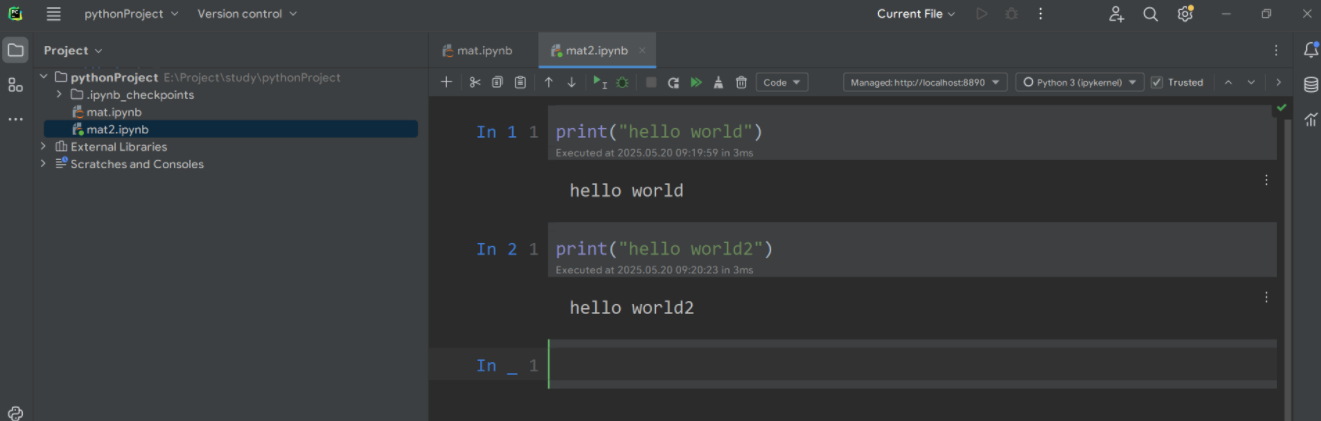
Task: Open the pythonProject project dropdown
Action: click(131, 14)
